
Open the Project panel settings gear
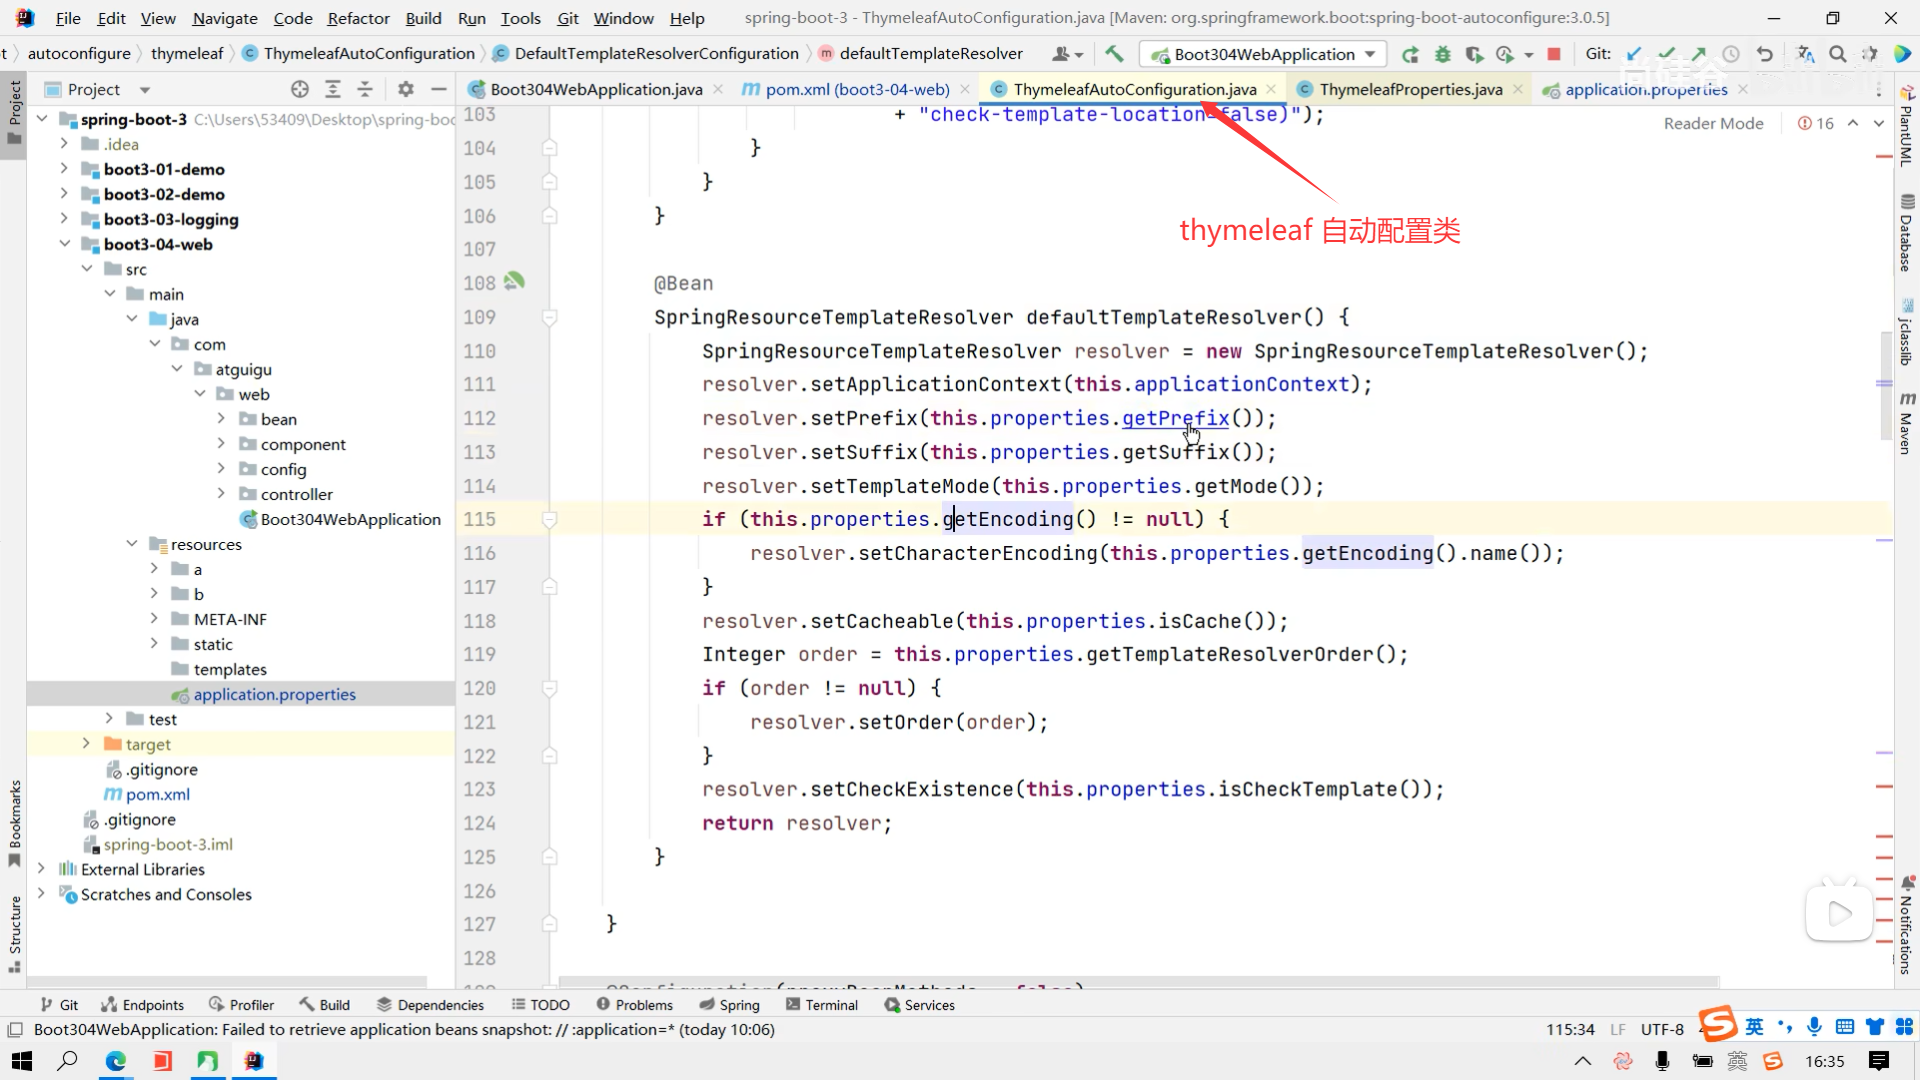pyautogui.click(x=405, y=89)
